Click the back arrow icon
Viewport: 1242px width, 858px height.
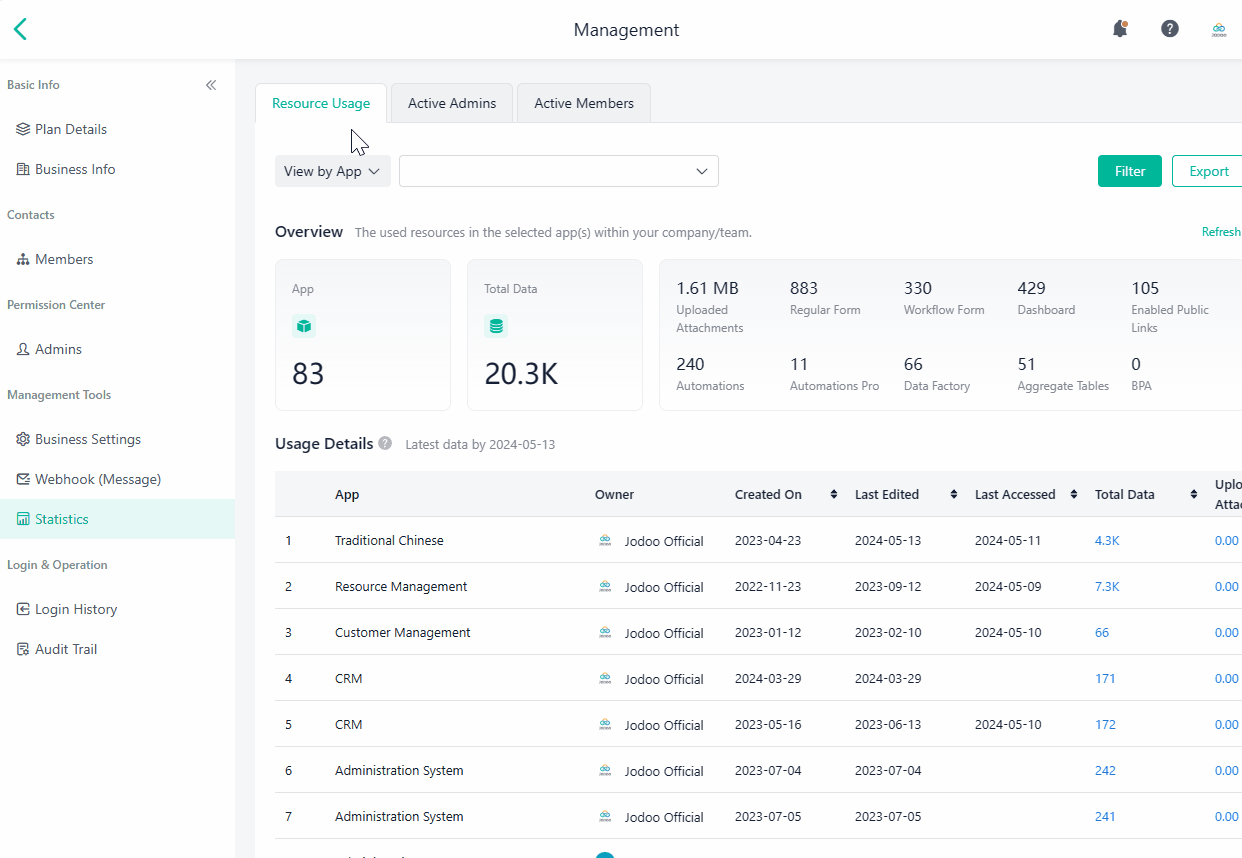tap(20, 29)
